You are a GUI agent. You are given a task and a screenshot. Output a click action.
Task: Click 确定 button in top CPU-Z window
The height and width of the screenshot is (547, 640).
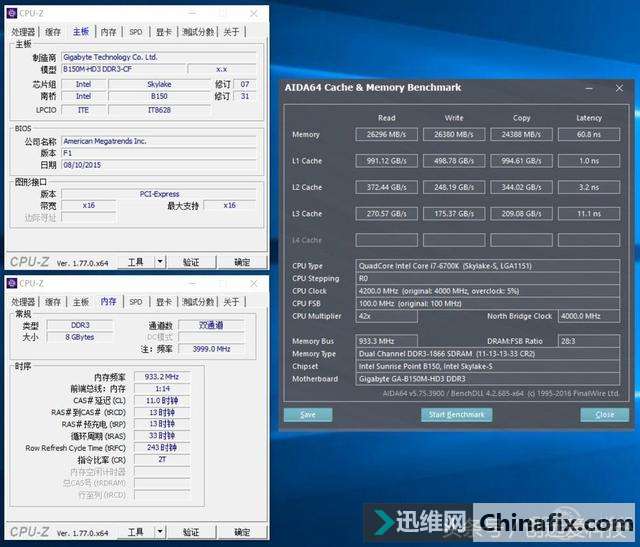(242, 262)
